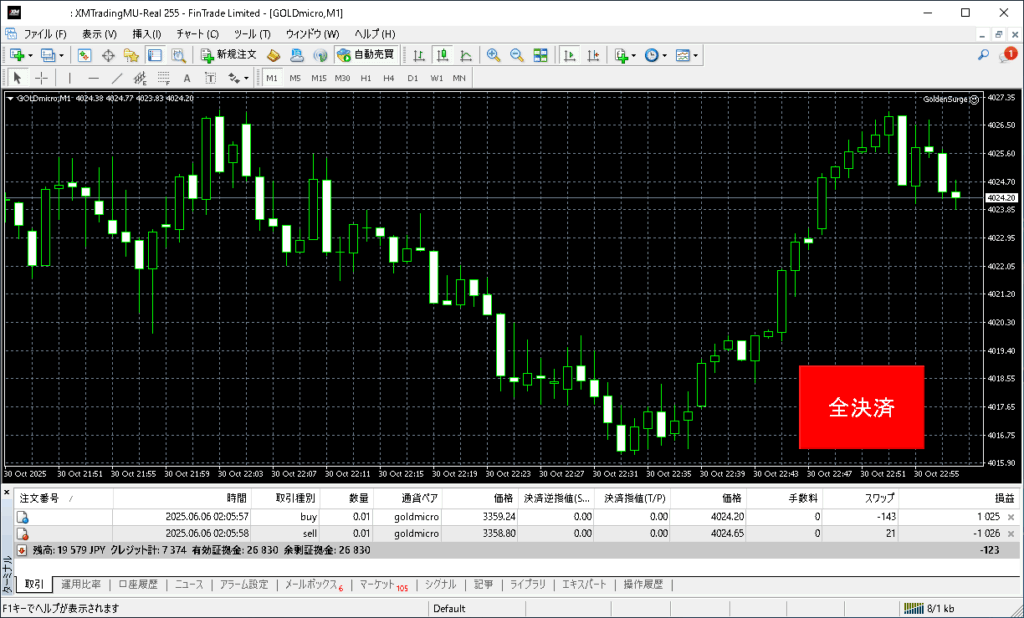Zoom out of the chart

coord(517,55)
